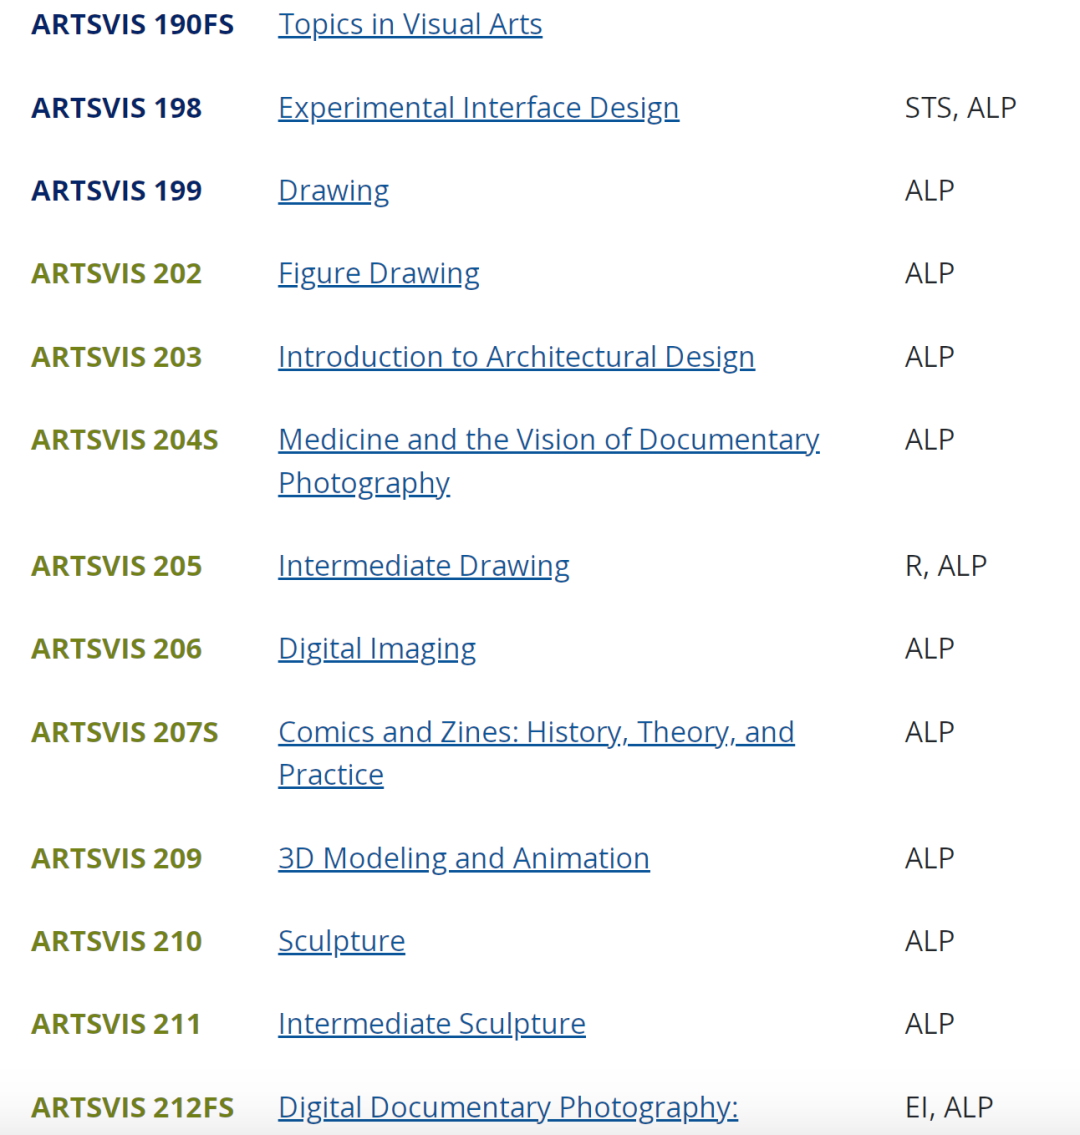Image resolution: width=1080 pixels, height=1135 pixels.
Task: Open the Digital Imaging course link
Action: [376, 649]
